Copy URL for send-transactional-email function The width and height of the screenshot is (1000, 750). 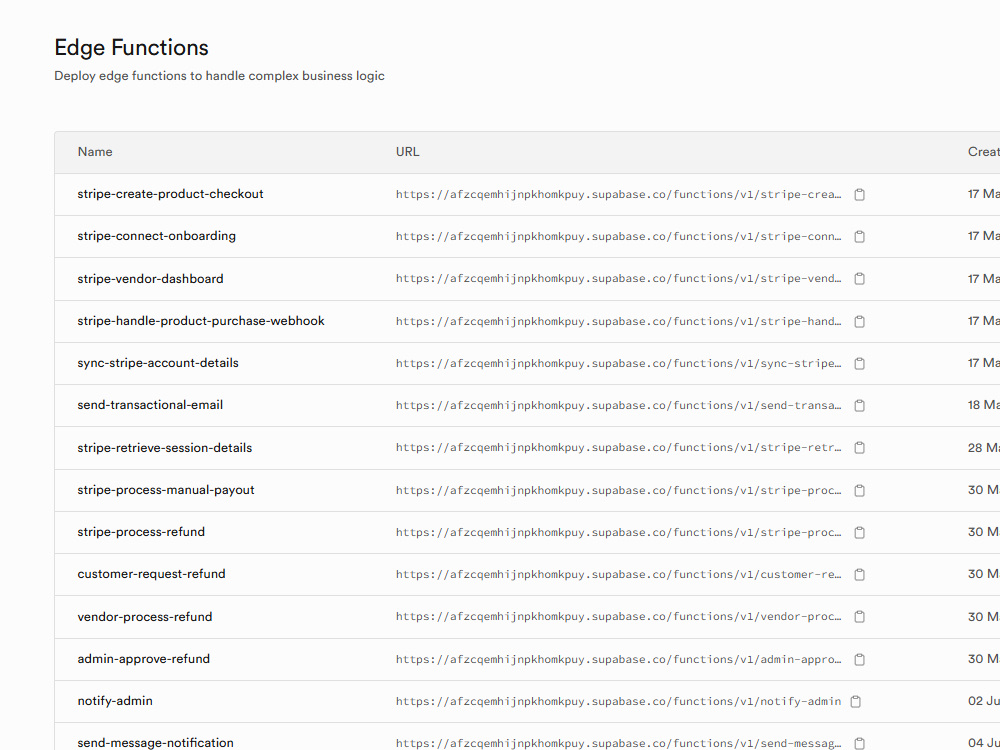click(x=859, y=406)
